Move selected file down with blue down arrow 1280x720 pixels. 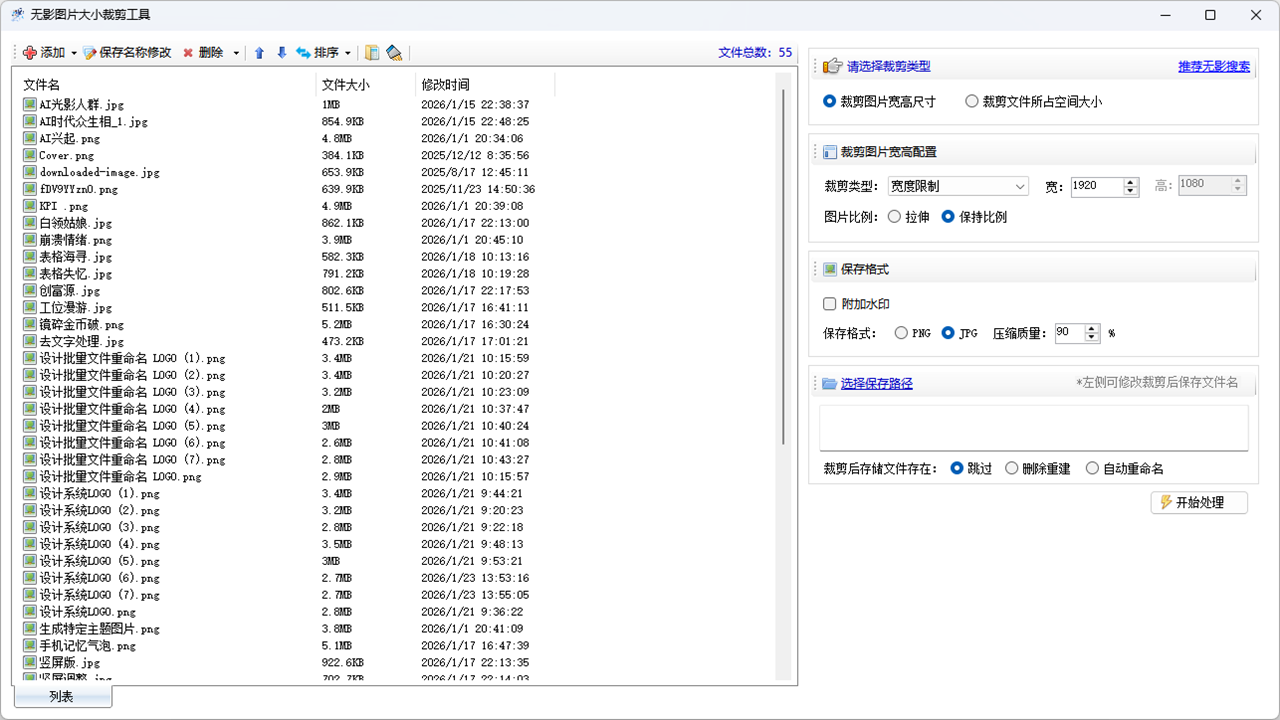coord(281,53)
